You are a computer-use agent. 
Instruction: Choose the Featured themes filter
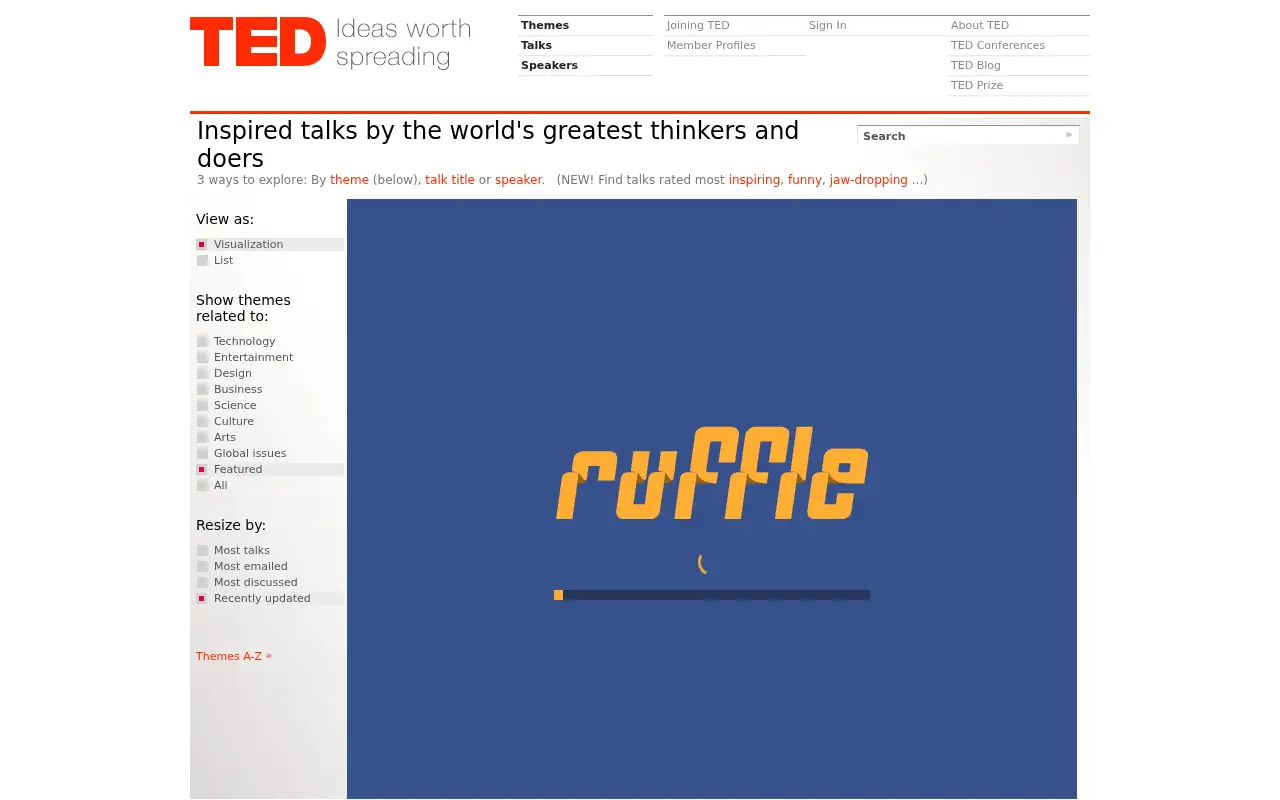pos(269,469)
